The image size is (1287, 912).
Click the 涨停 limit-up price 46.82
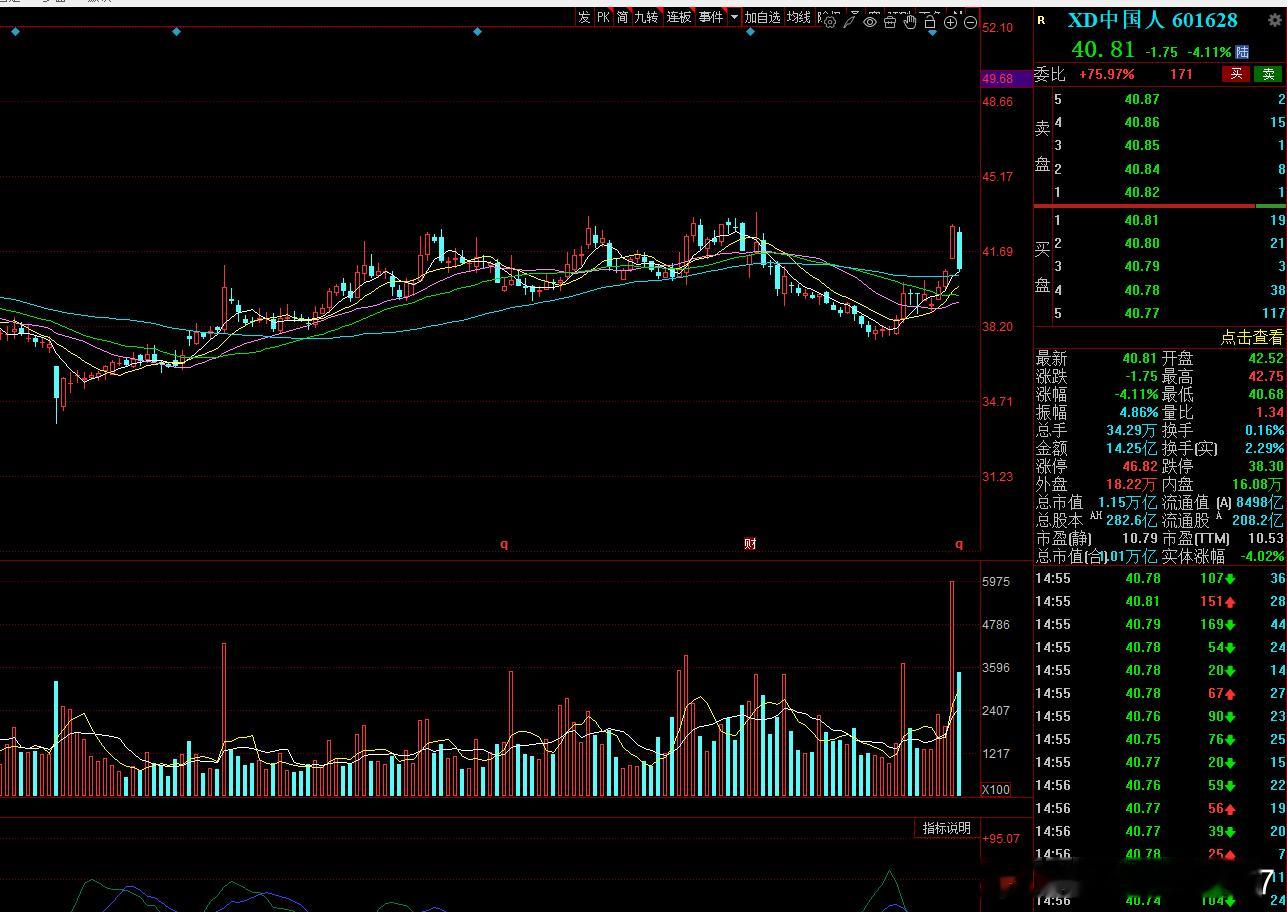[1140, 466]
